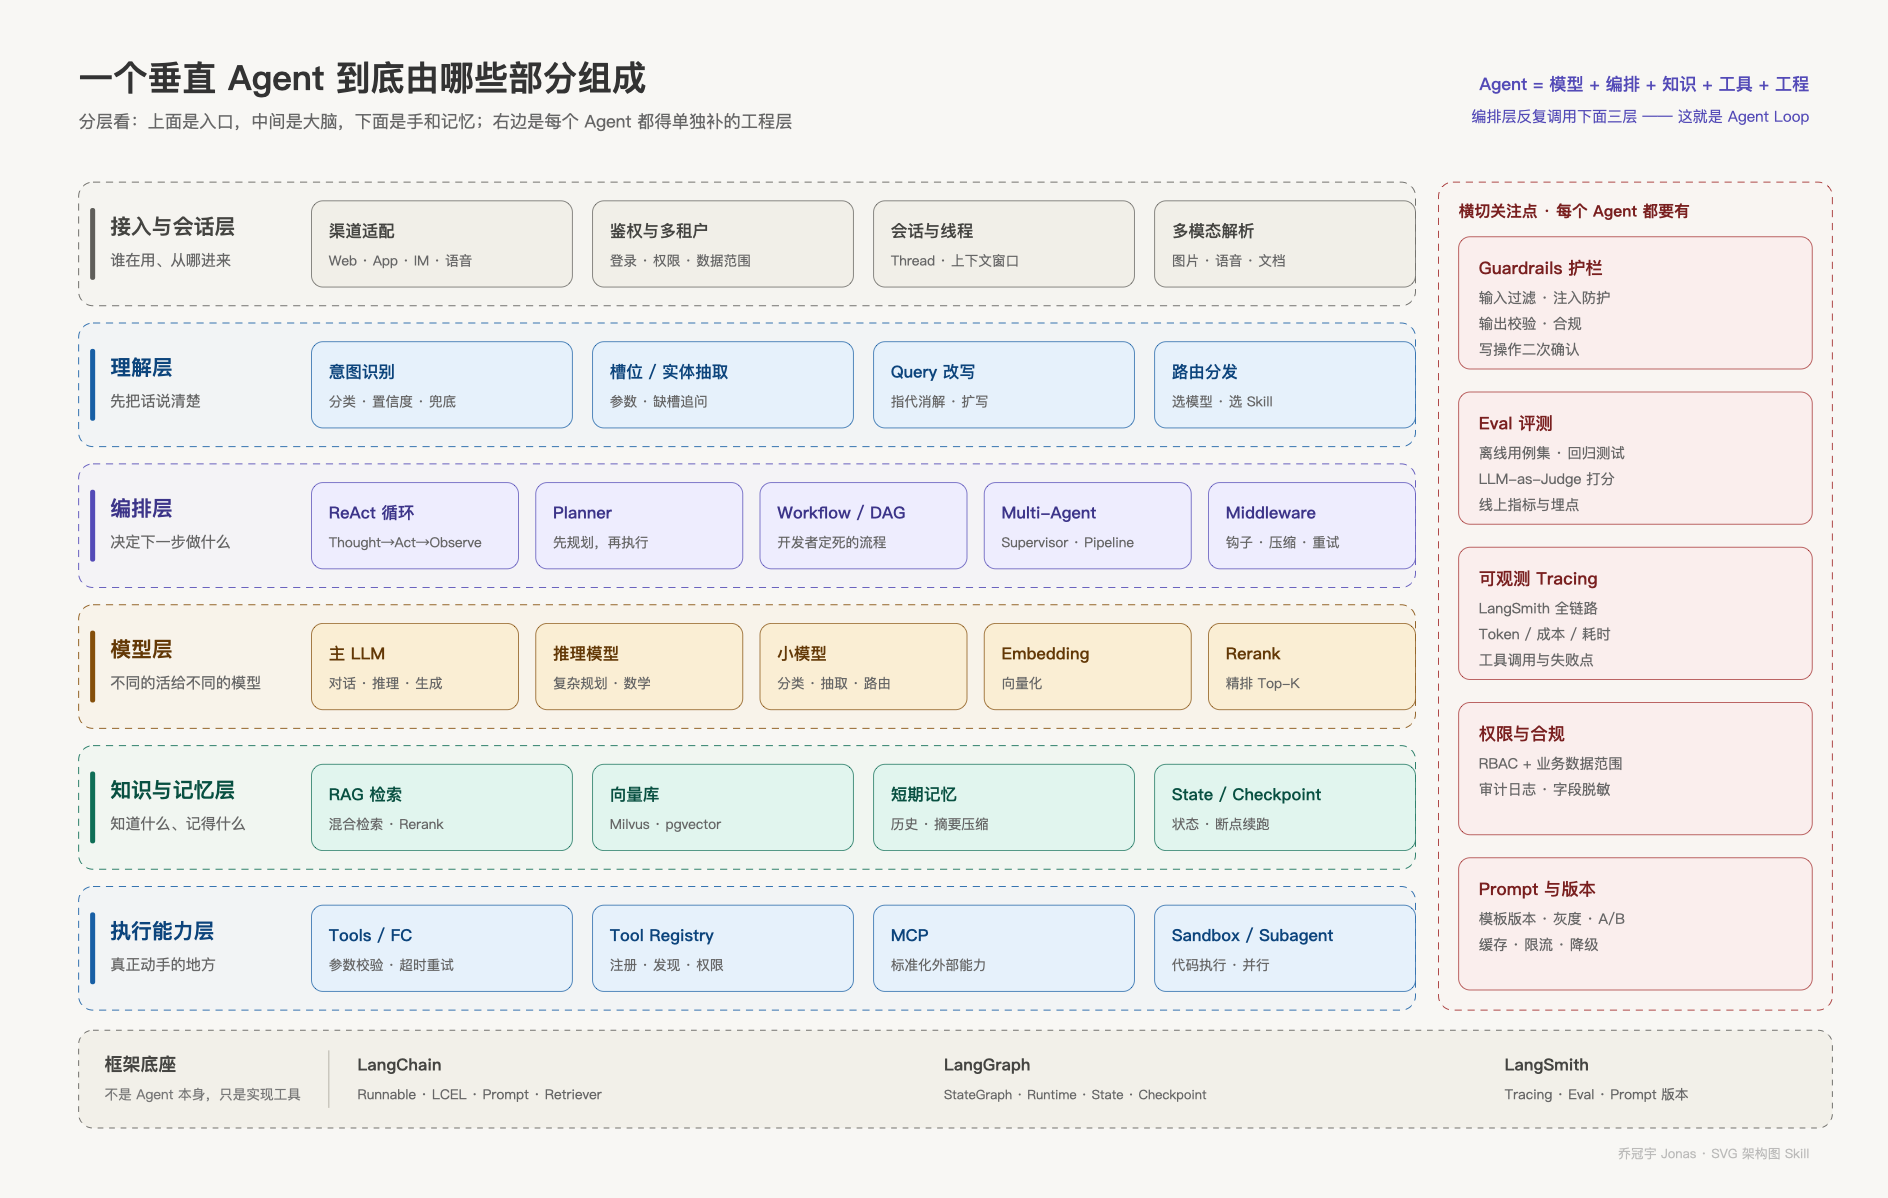Click the 短期记忆 card
Screen dimensions: 1888x1198
pos(1004,808)
